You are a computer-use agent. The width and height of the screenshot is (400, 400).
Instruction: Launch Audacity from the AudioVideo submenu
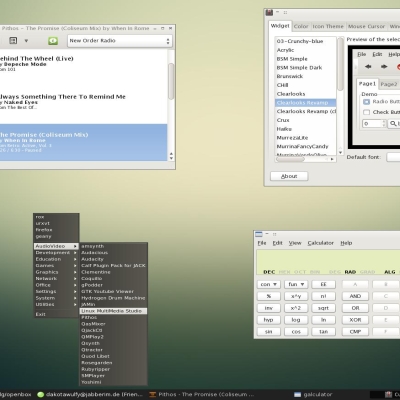click(x=113, y=259)
